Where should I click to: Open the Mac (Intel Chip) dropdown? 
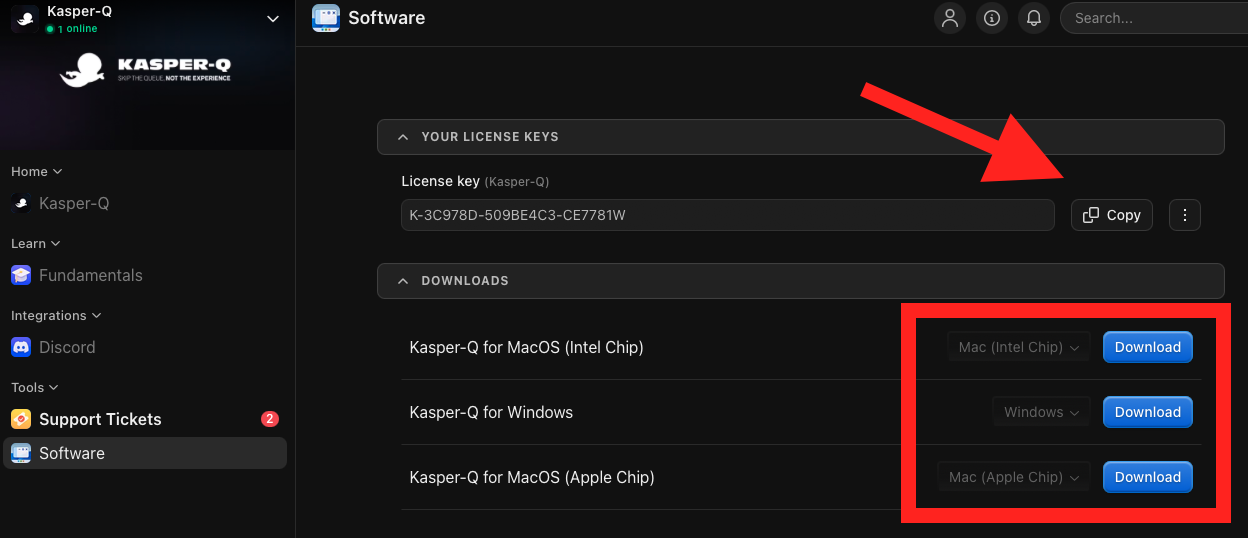pyautogui.click(x=1018, y=347)
